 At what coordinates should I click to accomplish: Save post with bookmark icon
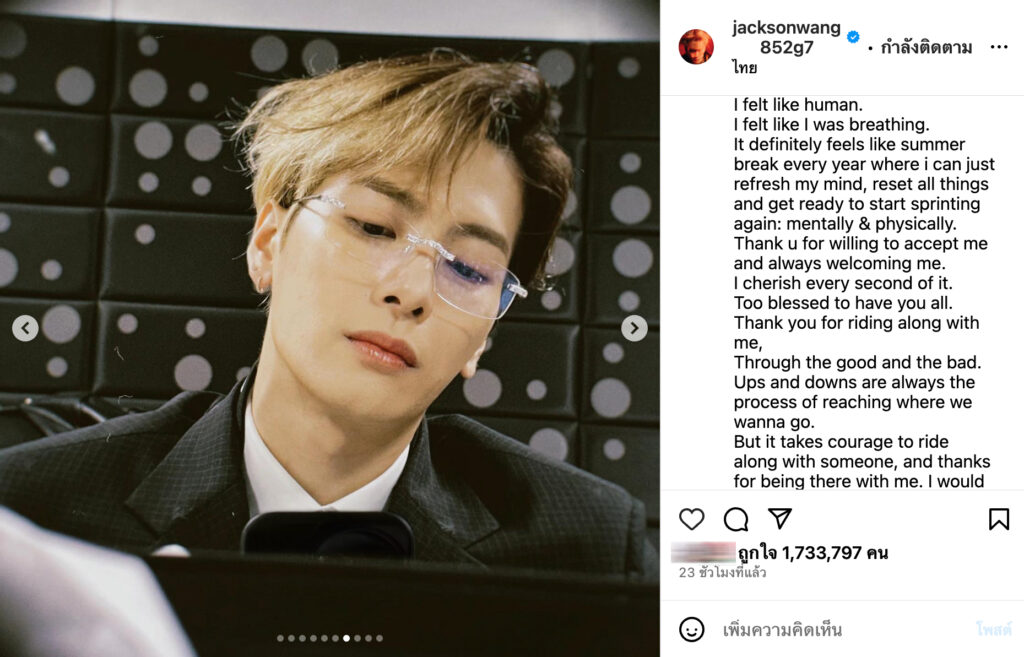[x=999, y=519]
